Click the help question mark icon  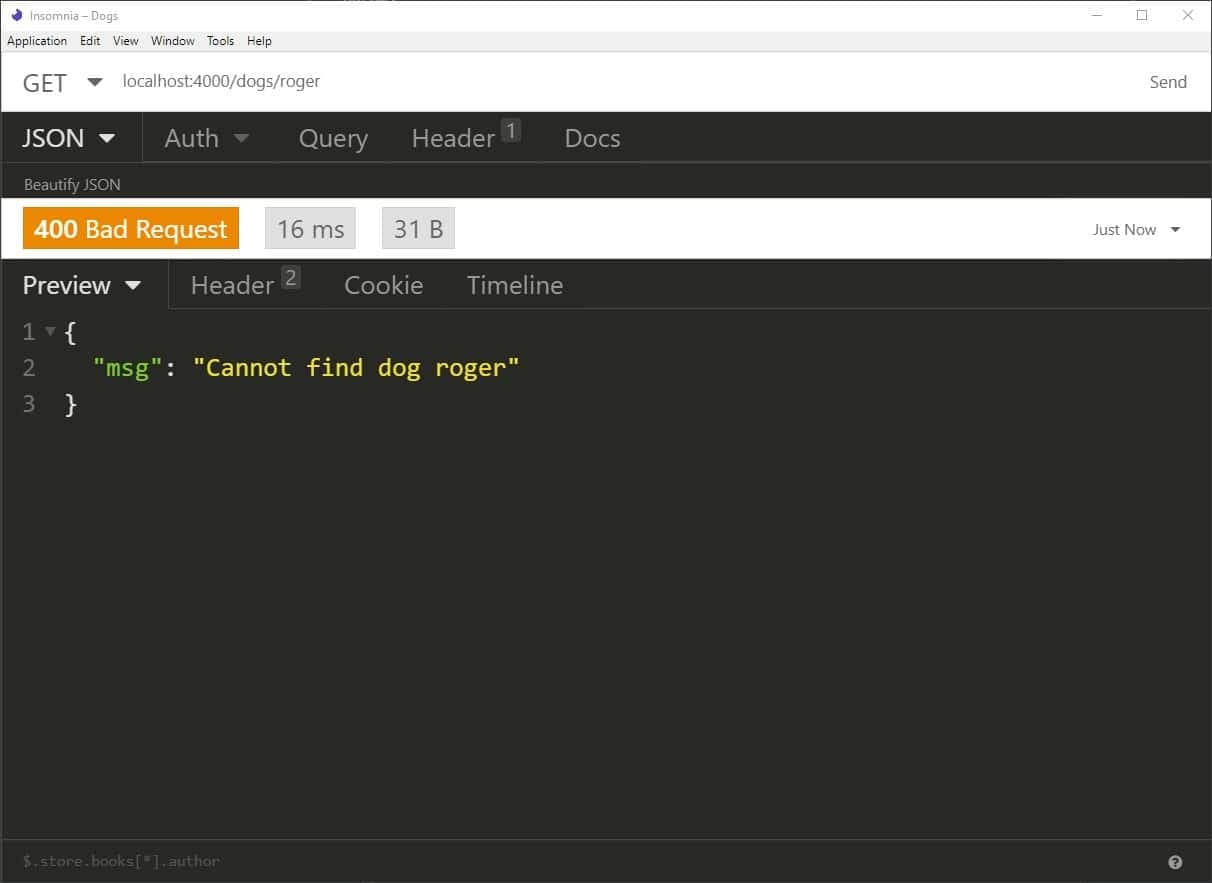click(x=1175, y=862)
